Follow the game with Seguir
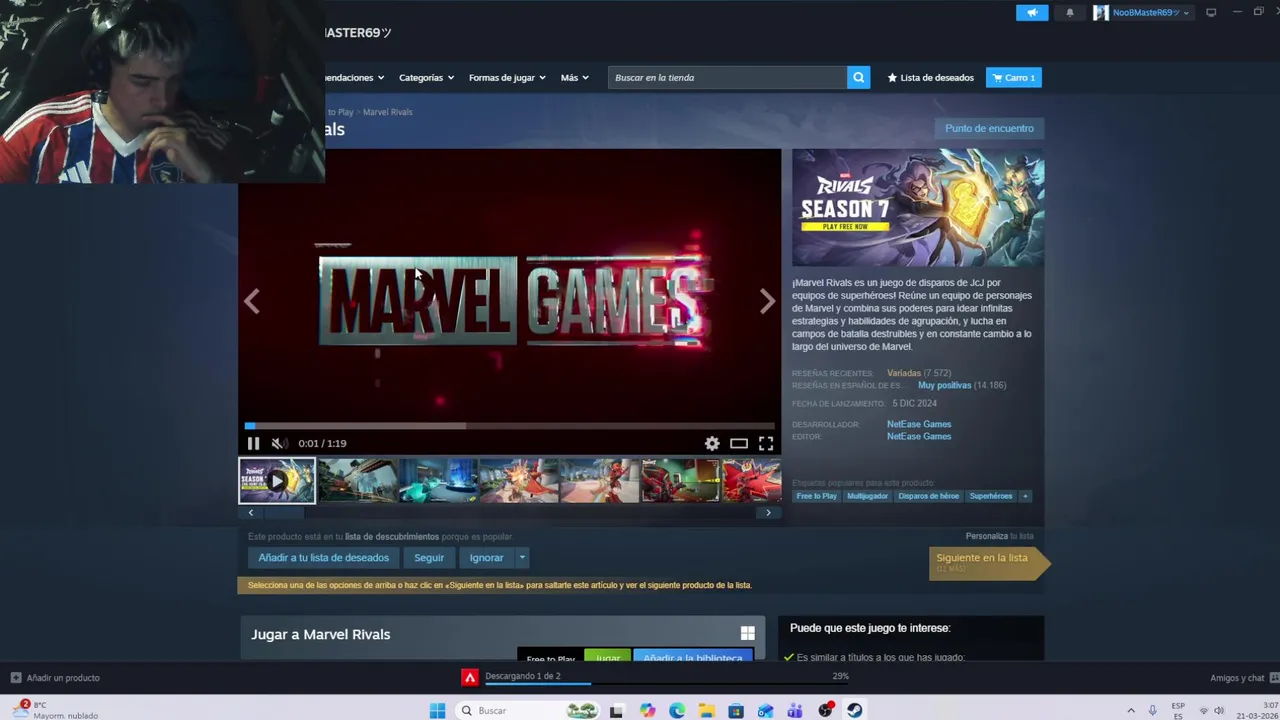This screenshot has width=1280, height=720. click(x=429, y=557)
